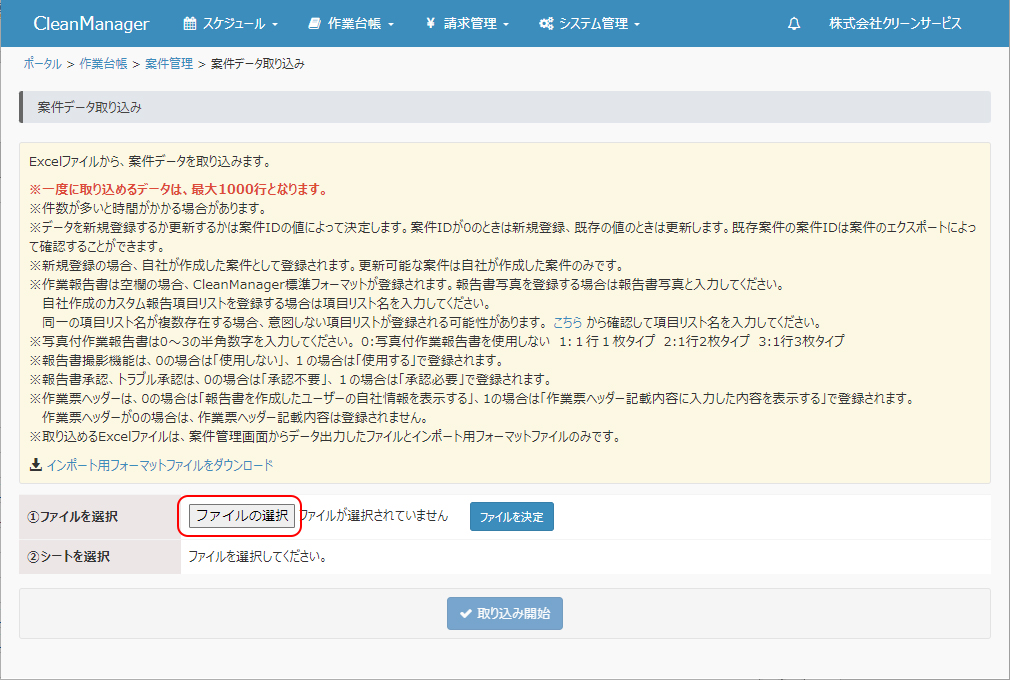Follow the こちら link in the notes
1010x680 pixels.
567,322
